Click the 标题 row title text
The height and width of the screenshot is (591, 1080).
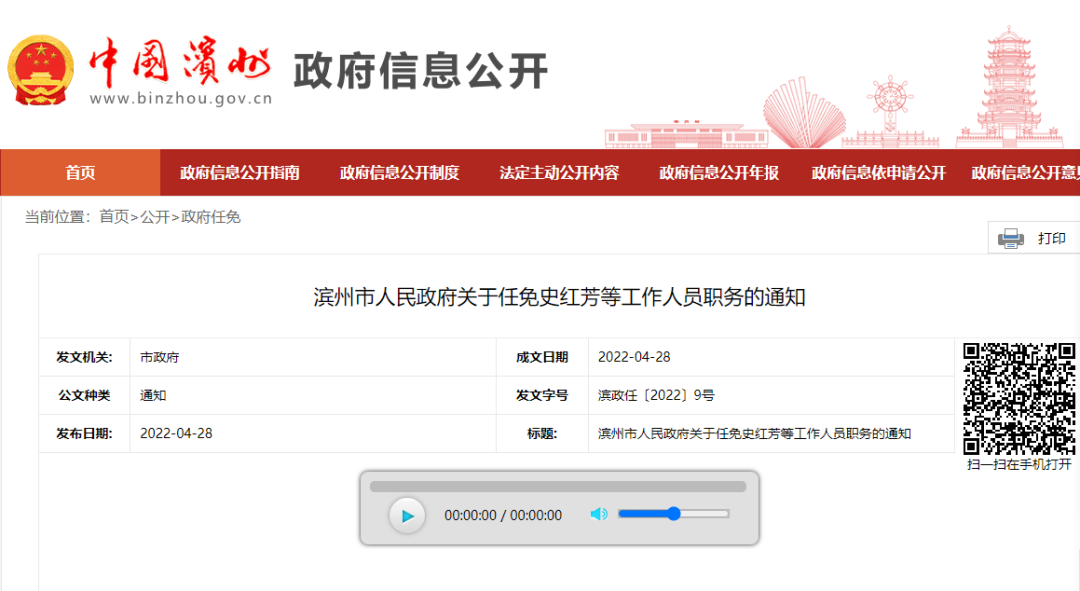(754, 433)
